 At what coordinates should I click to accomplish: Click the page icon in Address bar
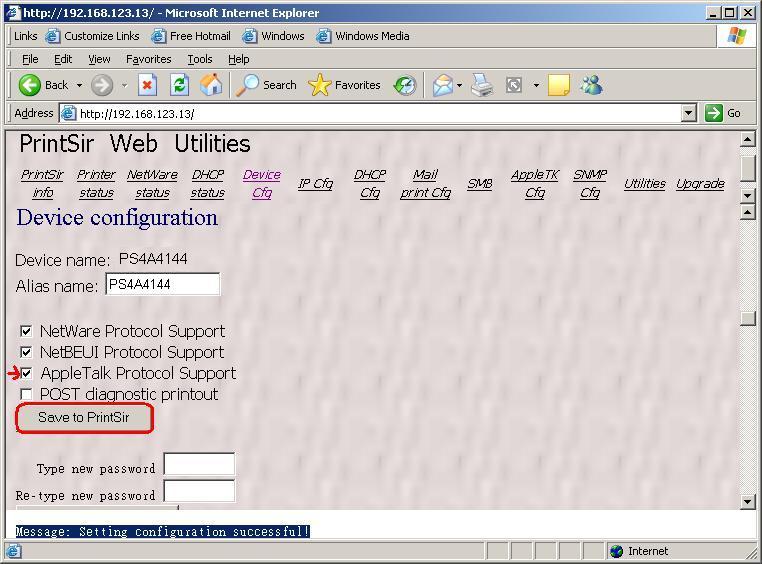(69, 113)
